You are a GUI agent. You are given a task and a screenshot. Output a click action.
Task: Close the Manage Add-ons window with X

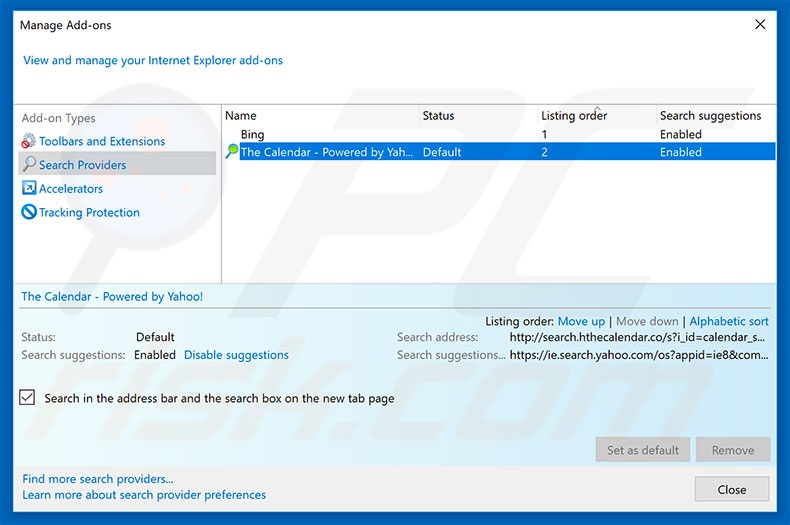[760, 24]
